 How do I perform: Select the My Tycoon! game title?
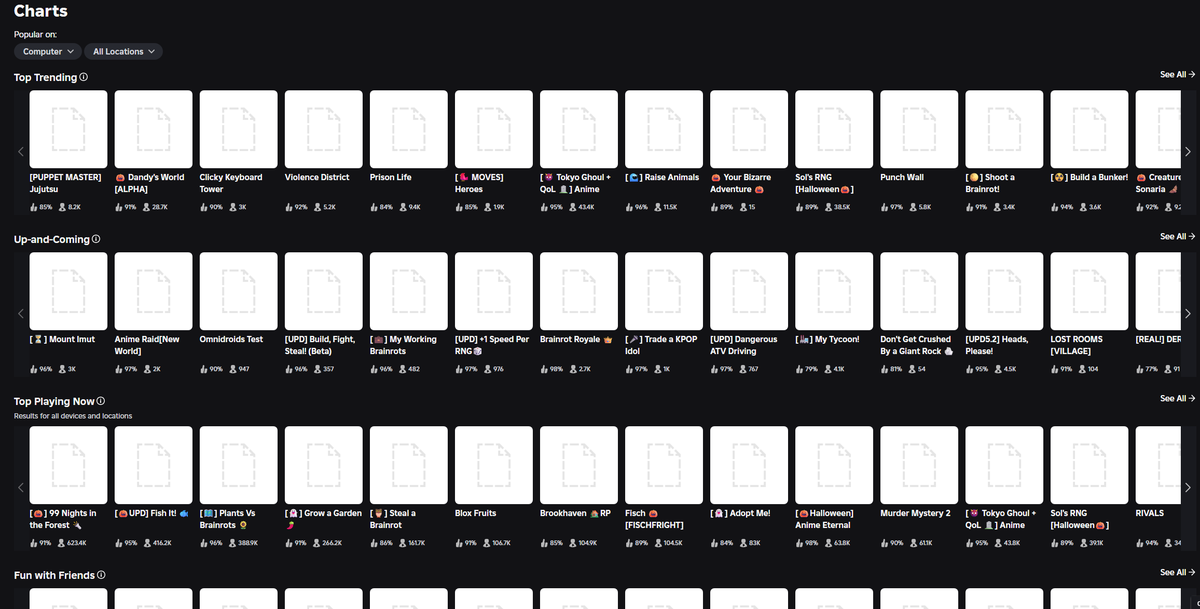(x=827, y=339)
